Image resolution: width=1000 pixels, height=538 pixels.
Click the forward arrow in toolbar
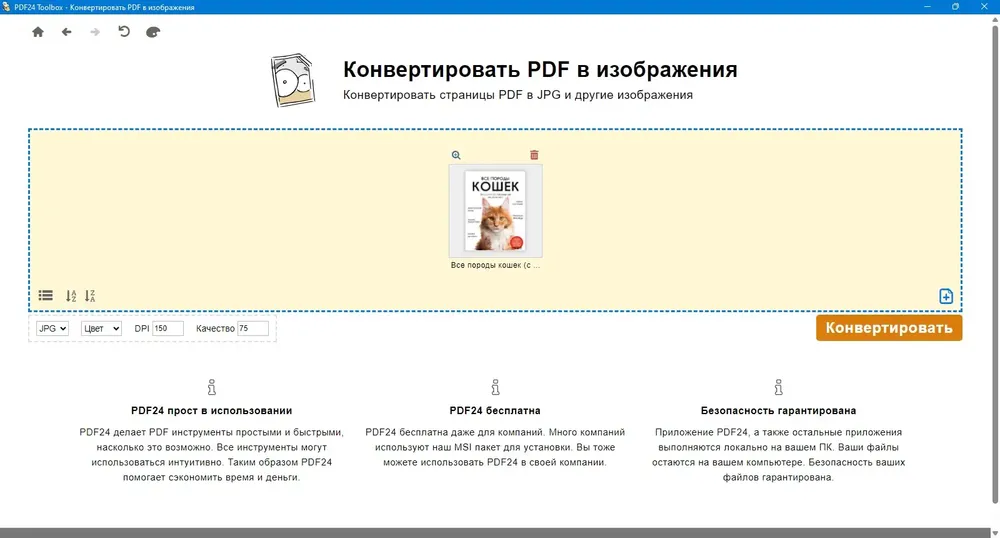point(95,32)
